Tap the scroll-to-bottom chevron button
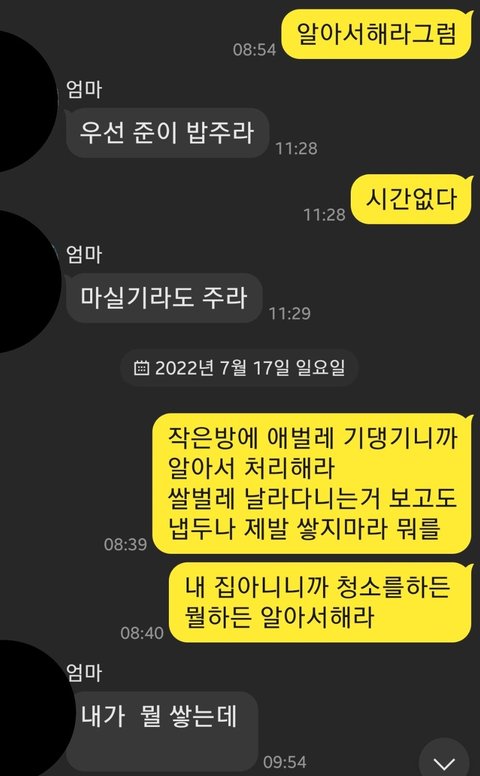This screenshot has height=776, width=480. (444, 760)
